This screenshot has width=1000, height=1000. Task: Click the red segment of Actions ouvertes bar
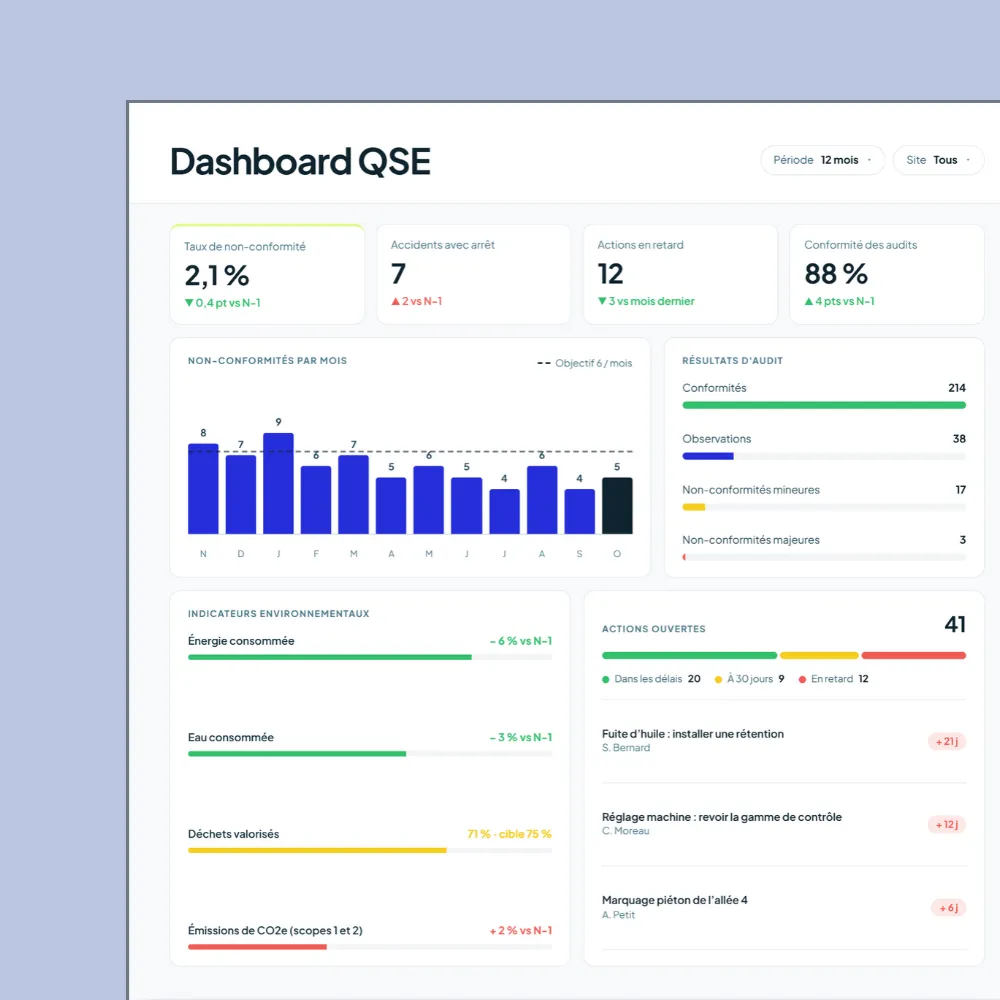pyautogui.click(x=914, y=656)
